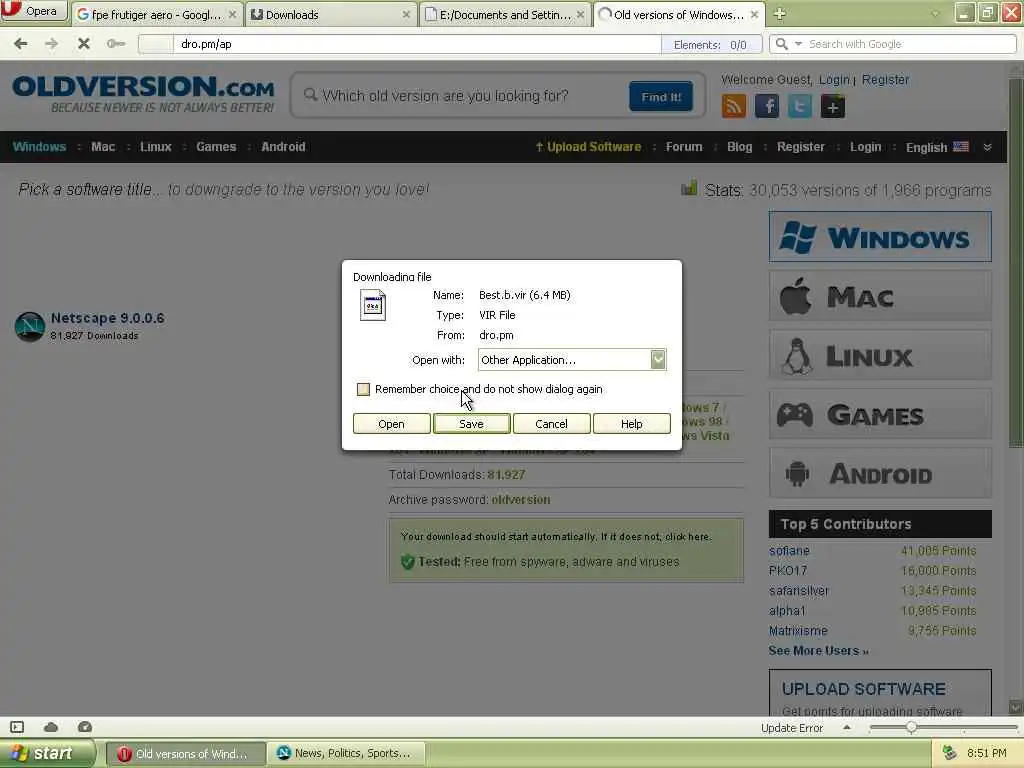
Task: Click the Opera Link cloud icon
Action: pyautogui.click(x=51, y=727)
